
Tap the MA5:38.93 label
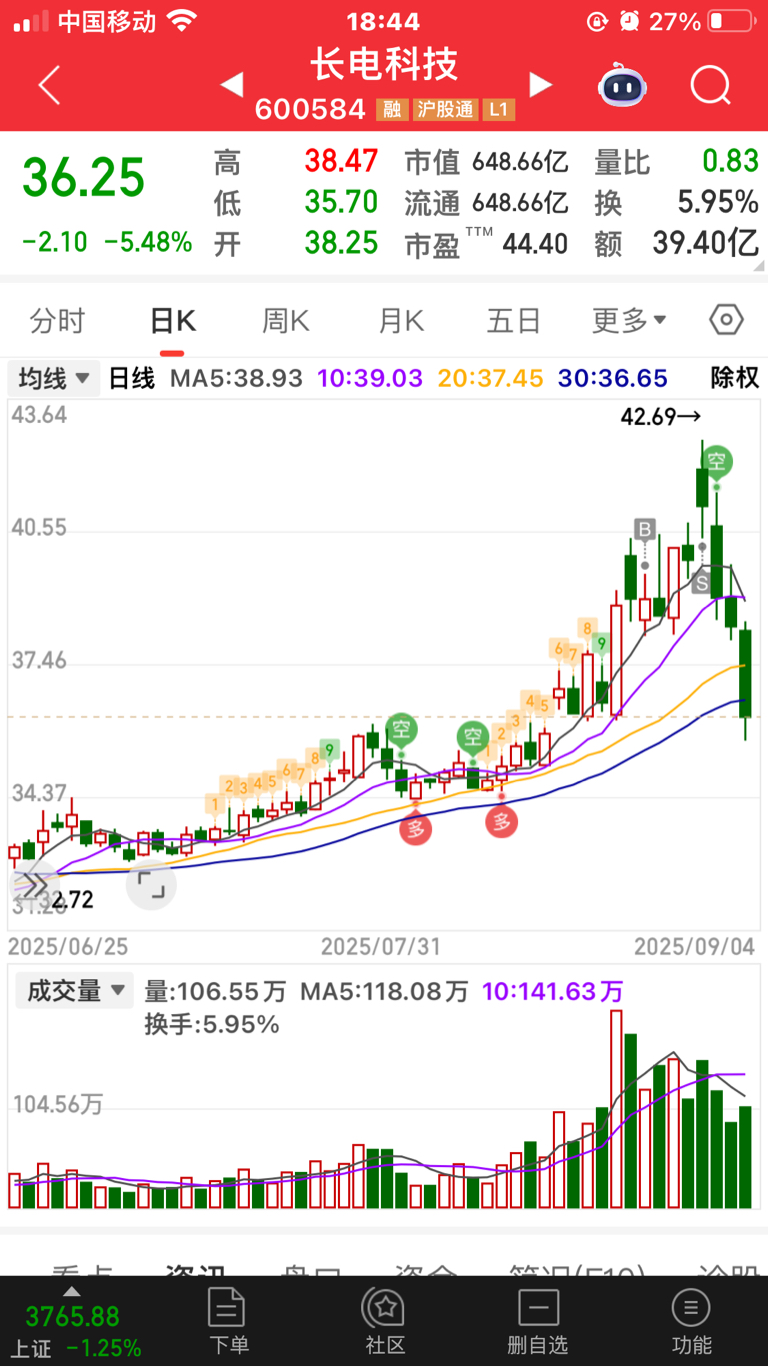point(237,378)
